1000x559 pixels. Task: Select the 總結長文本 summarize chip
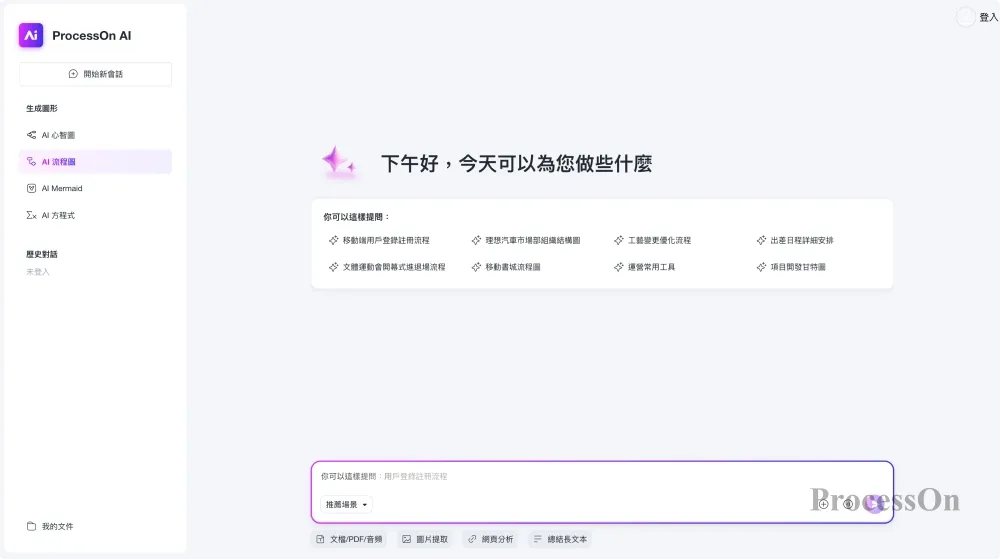point(560,539)
